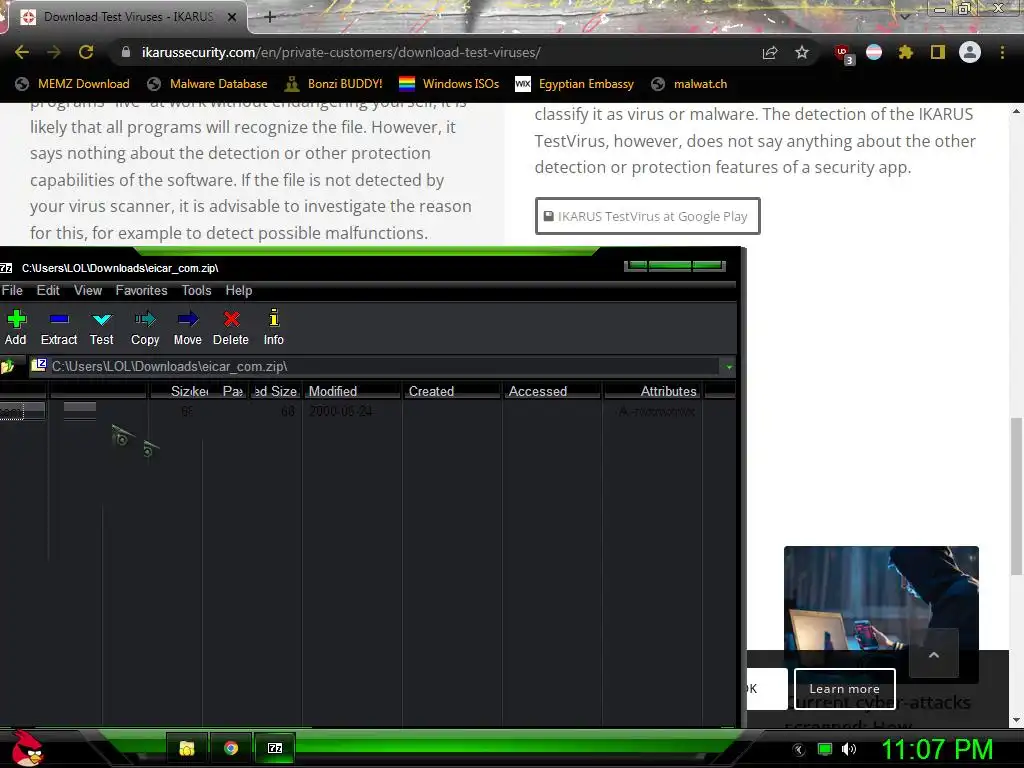Open the uBlock Origin extension icon
This screenshot has width=1024, height=768.
(843, 54)
